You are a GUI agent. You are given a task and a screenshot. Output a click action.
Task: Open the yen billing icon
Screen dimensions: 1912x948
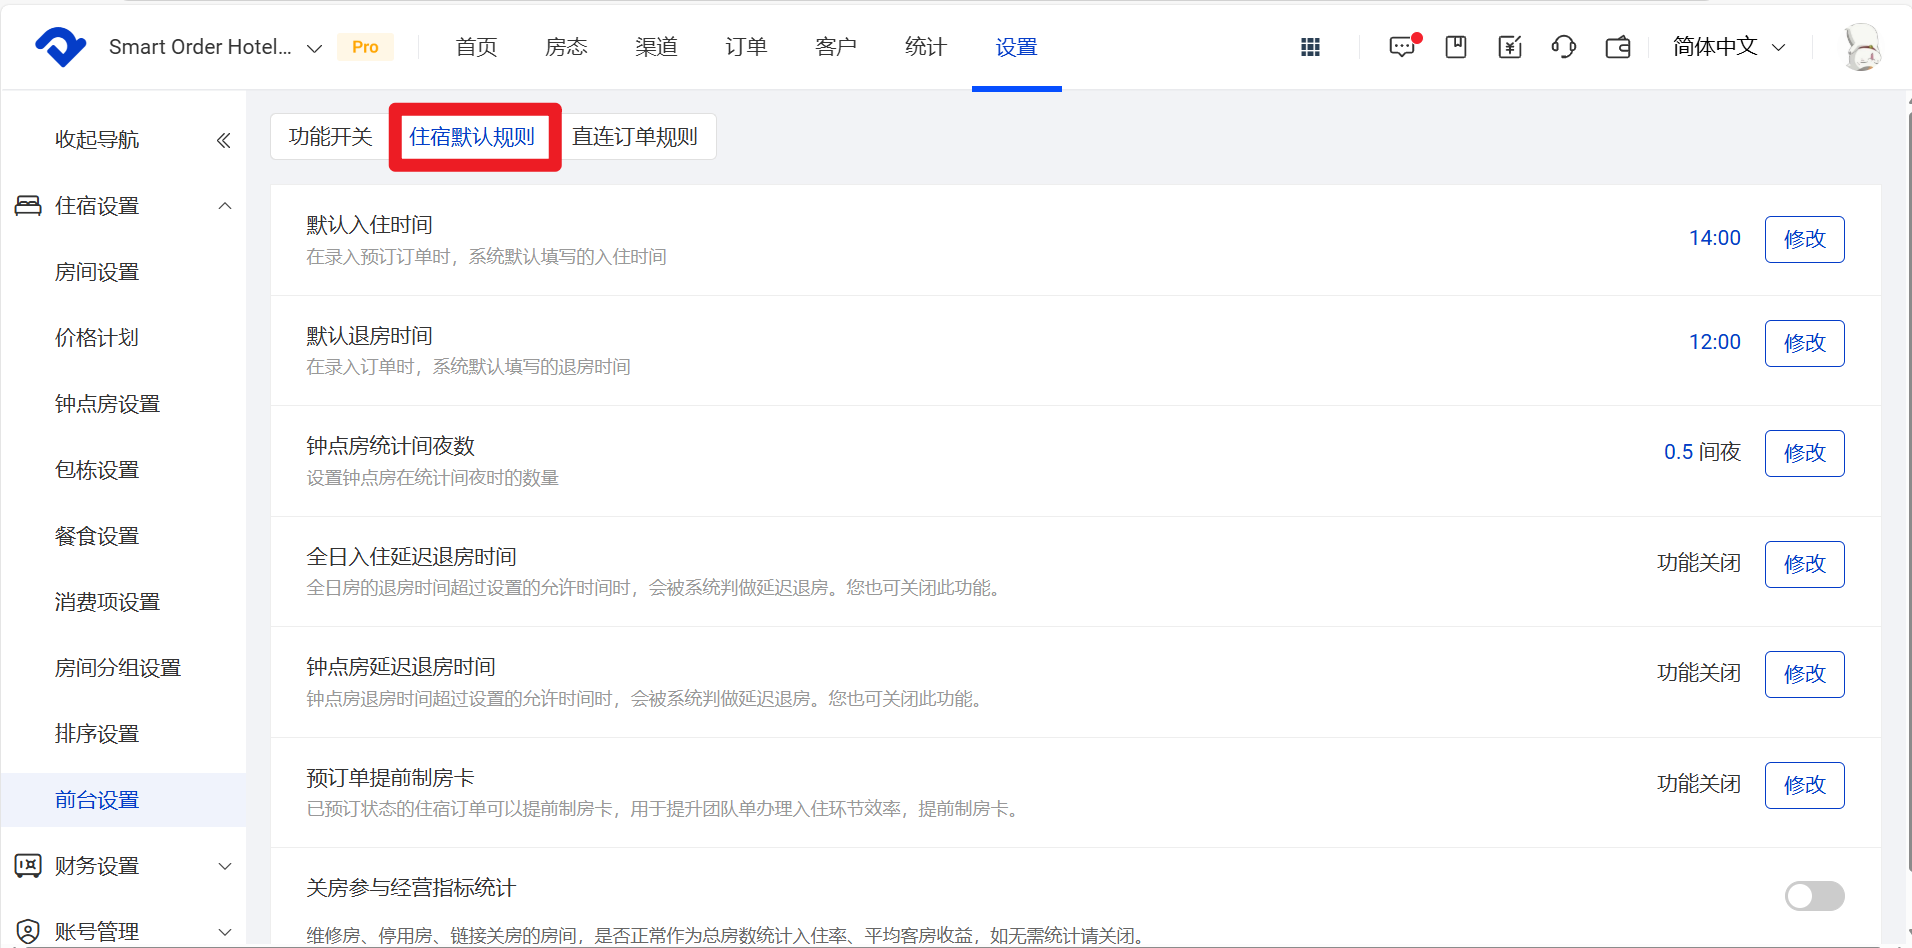pyautogui.click(x=1510, y=47)
